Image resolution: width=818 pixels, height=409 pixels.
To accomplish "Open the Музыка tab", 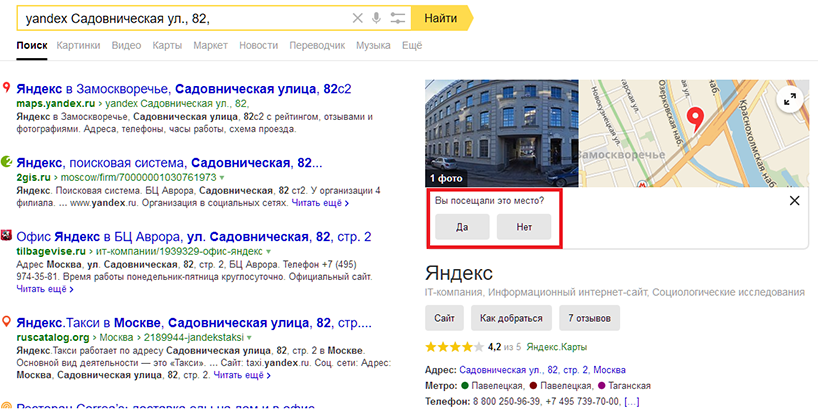I will [373, 45].
